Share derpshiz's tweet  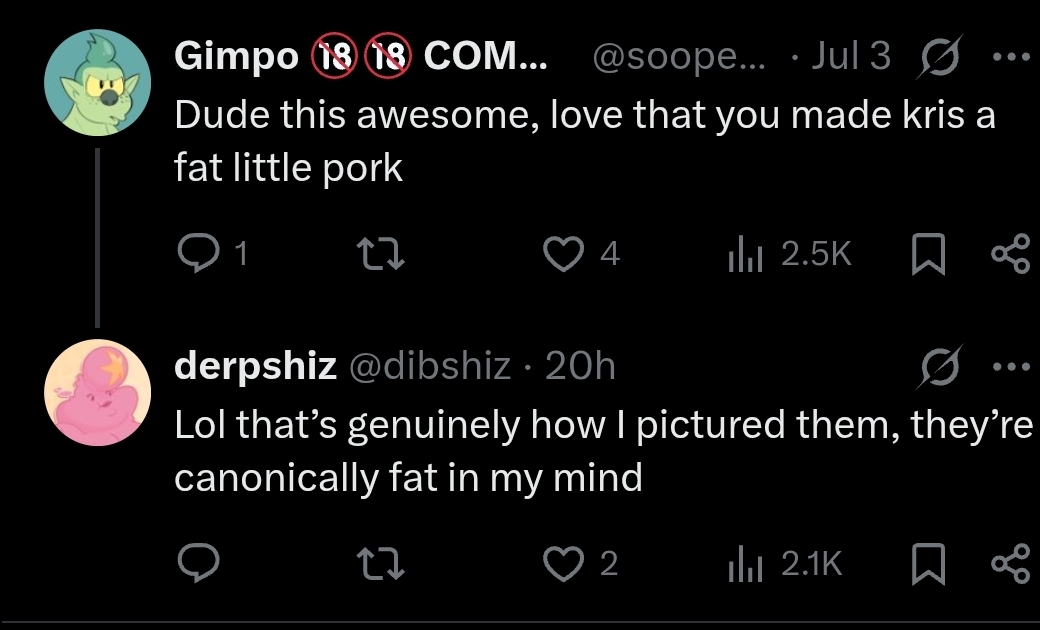[x=1010, y=564]
